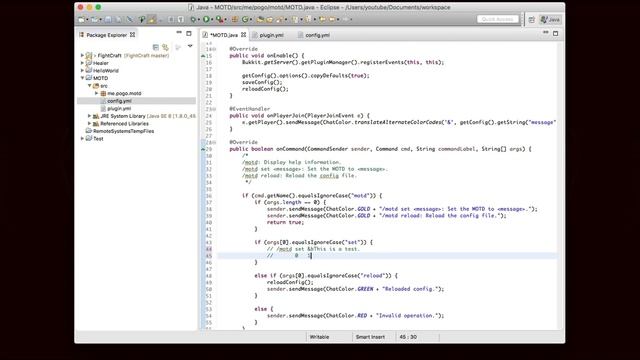
Task: Expand the Test project
Action: click(82, 138)
